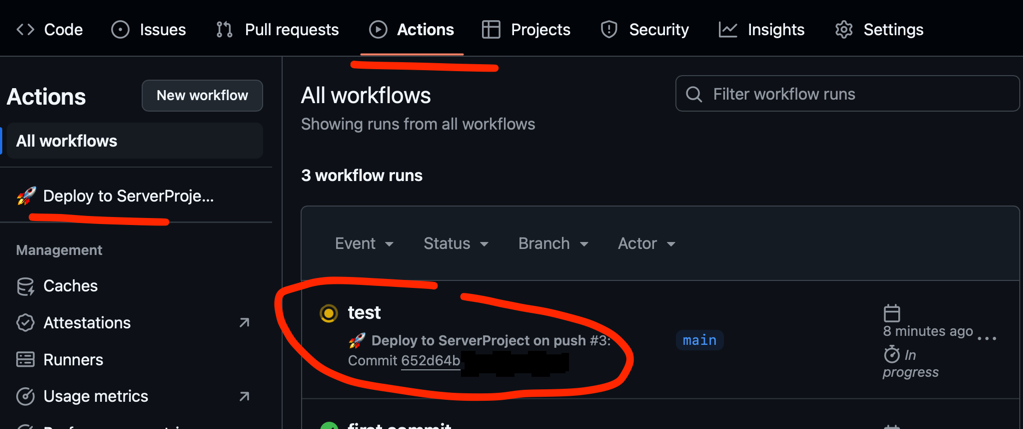1023x429 pixels.
Task: Switch to the Issues tab
Action: [149, 30]
